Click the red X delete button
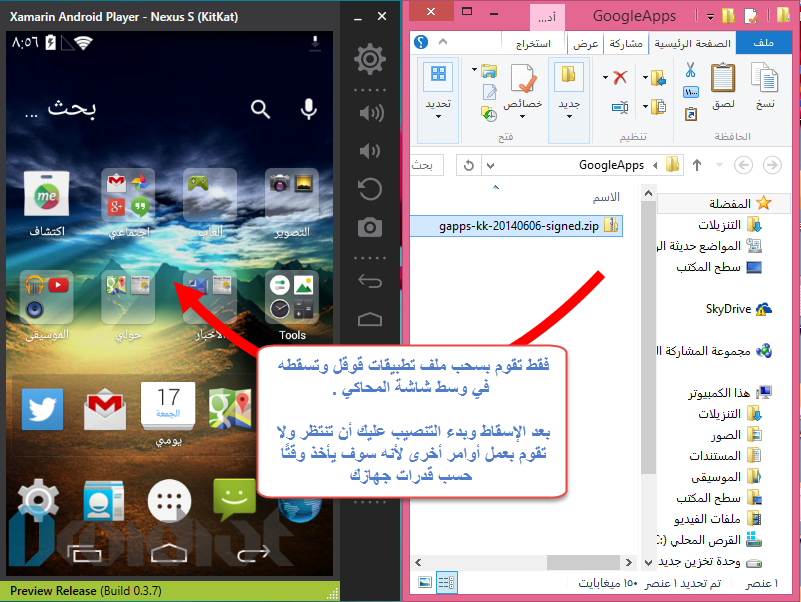The height and width of the screenshot is (602, 801). (620, 78)
